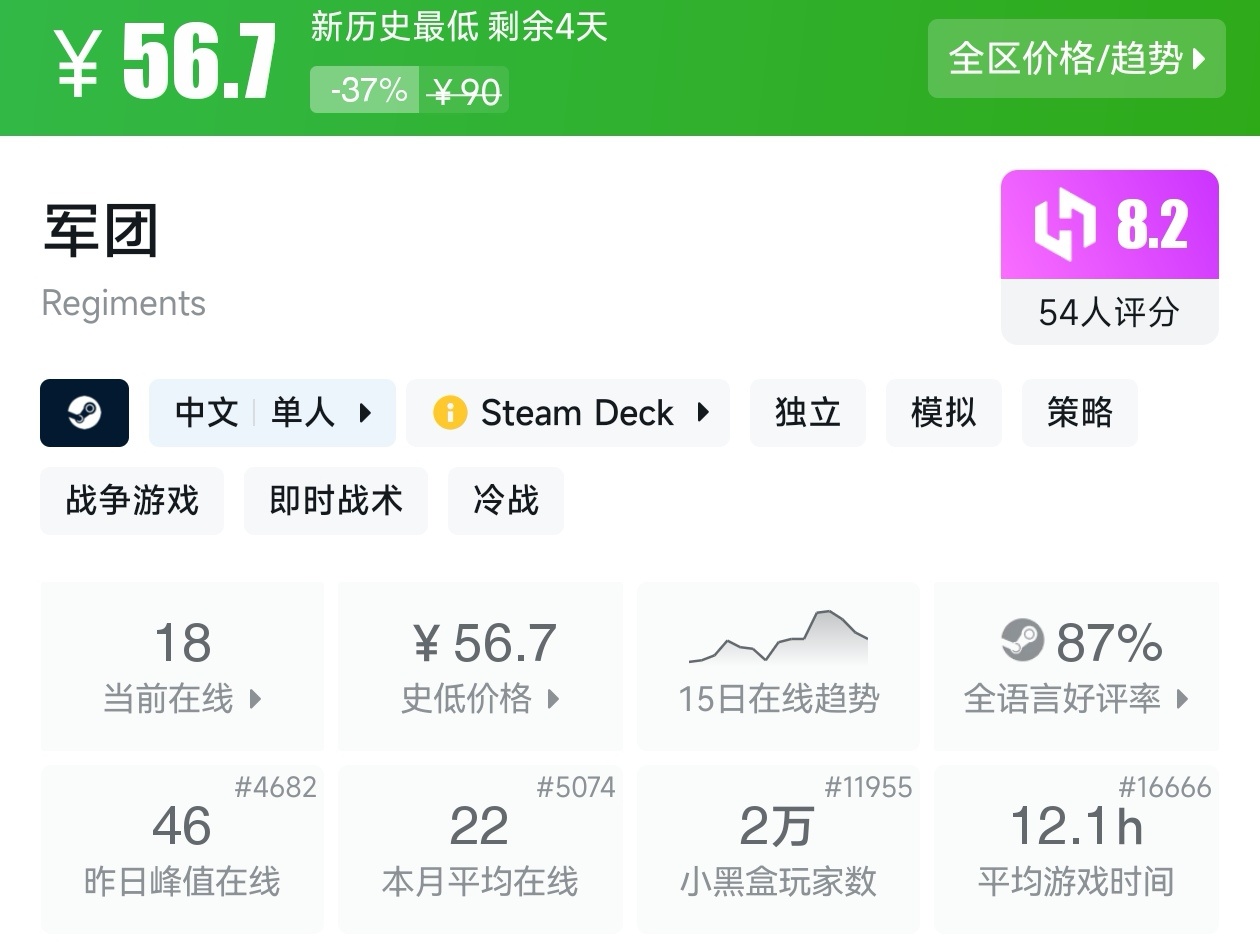Select the 策略 strategy tag
The width and height of the screenshot is (1260, 942).
[x=1079, y=413]
